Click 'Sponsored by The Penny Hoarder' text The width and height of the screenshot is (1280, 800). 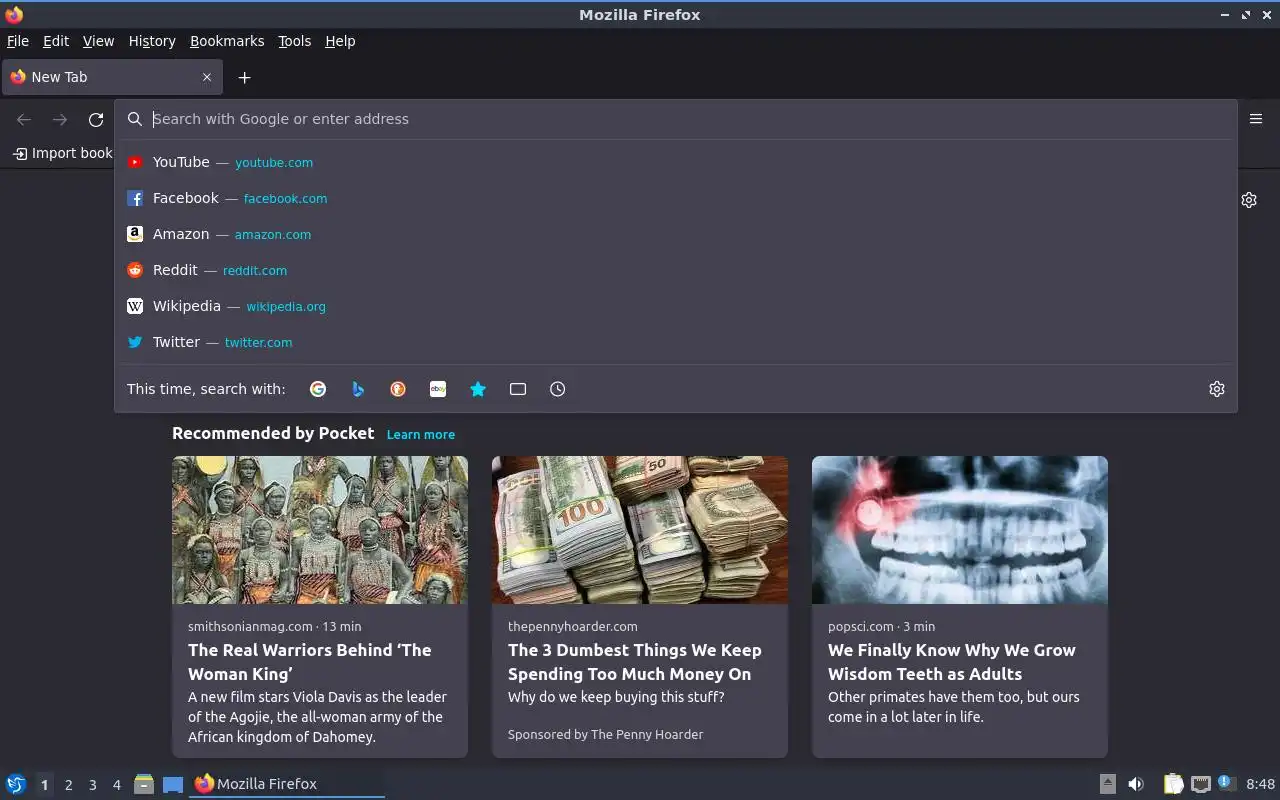(x=606, y=734)
